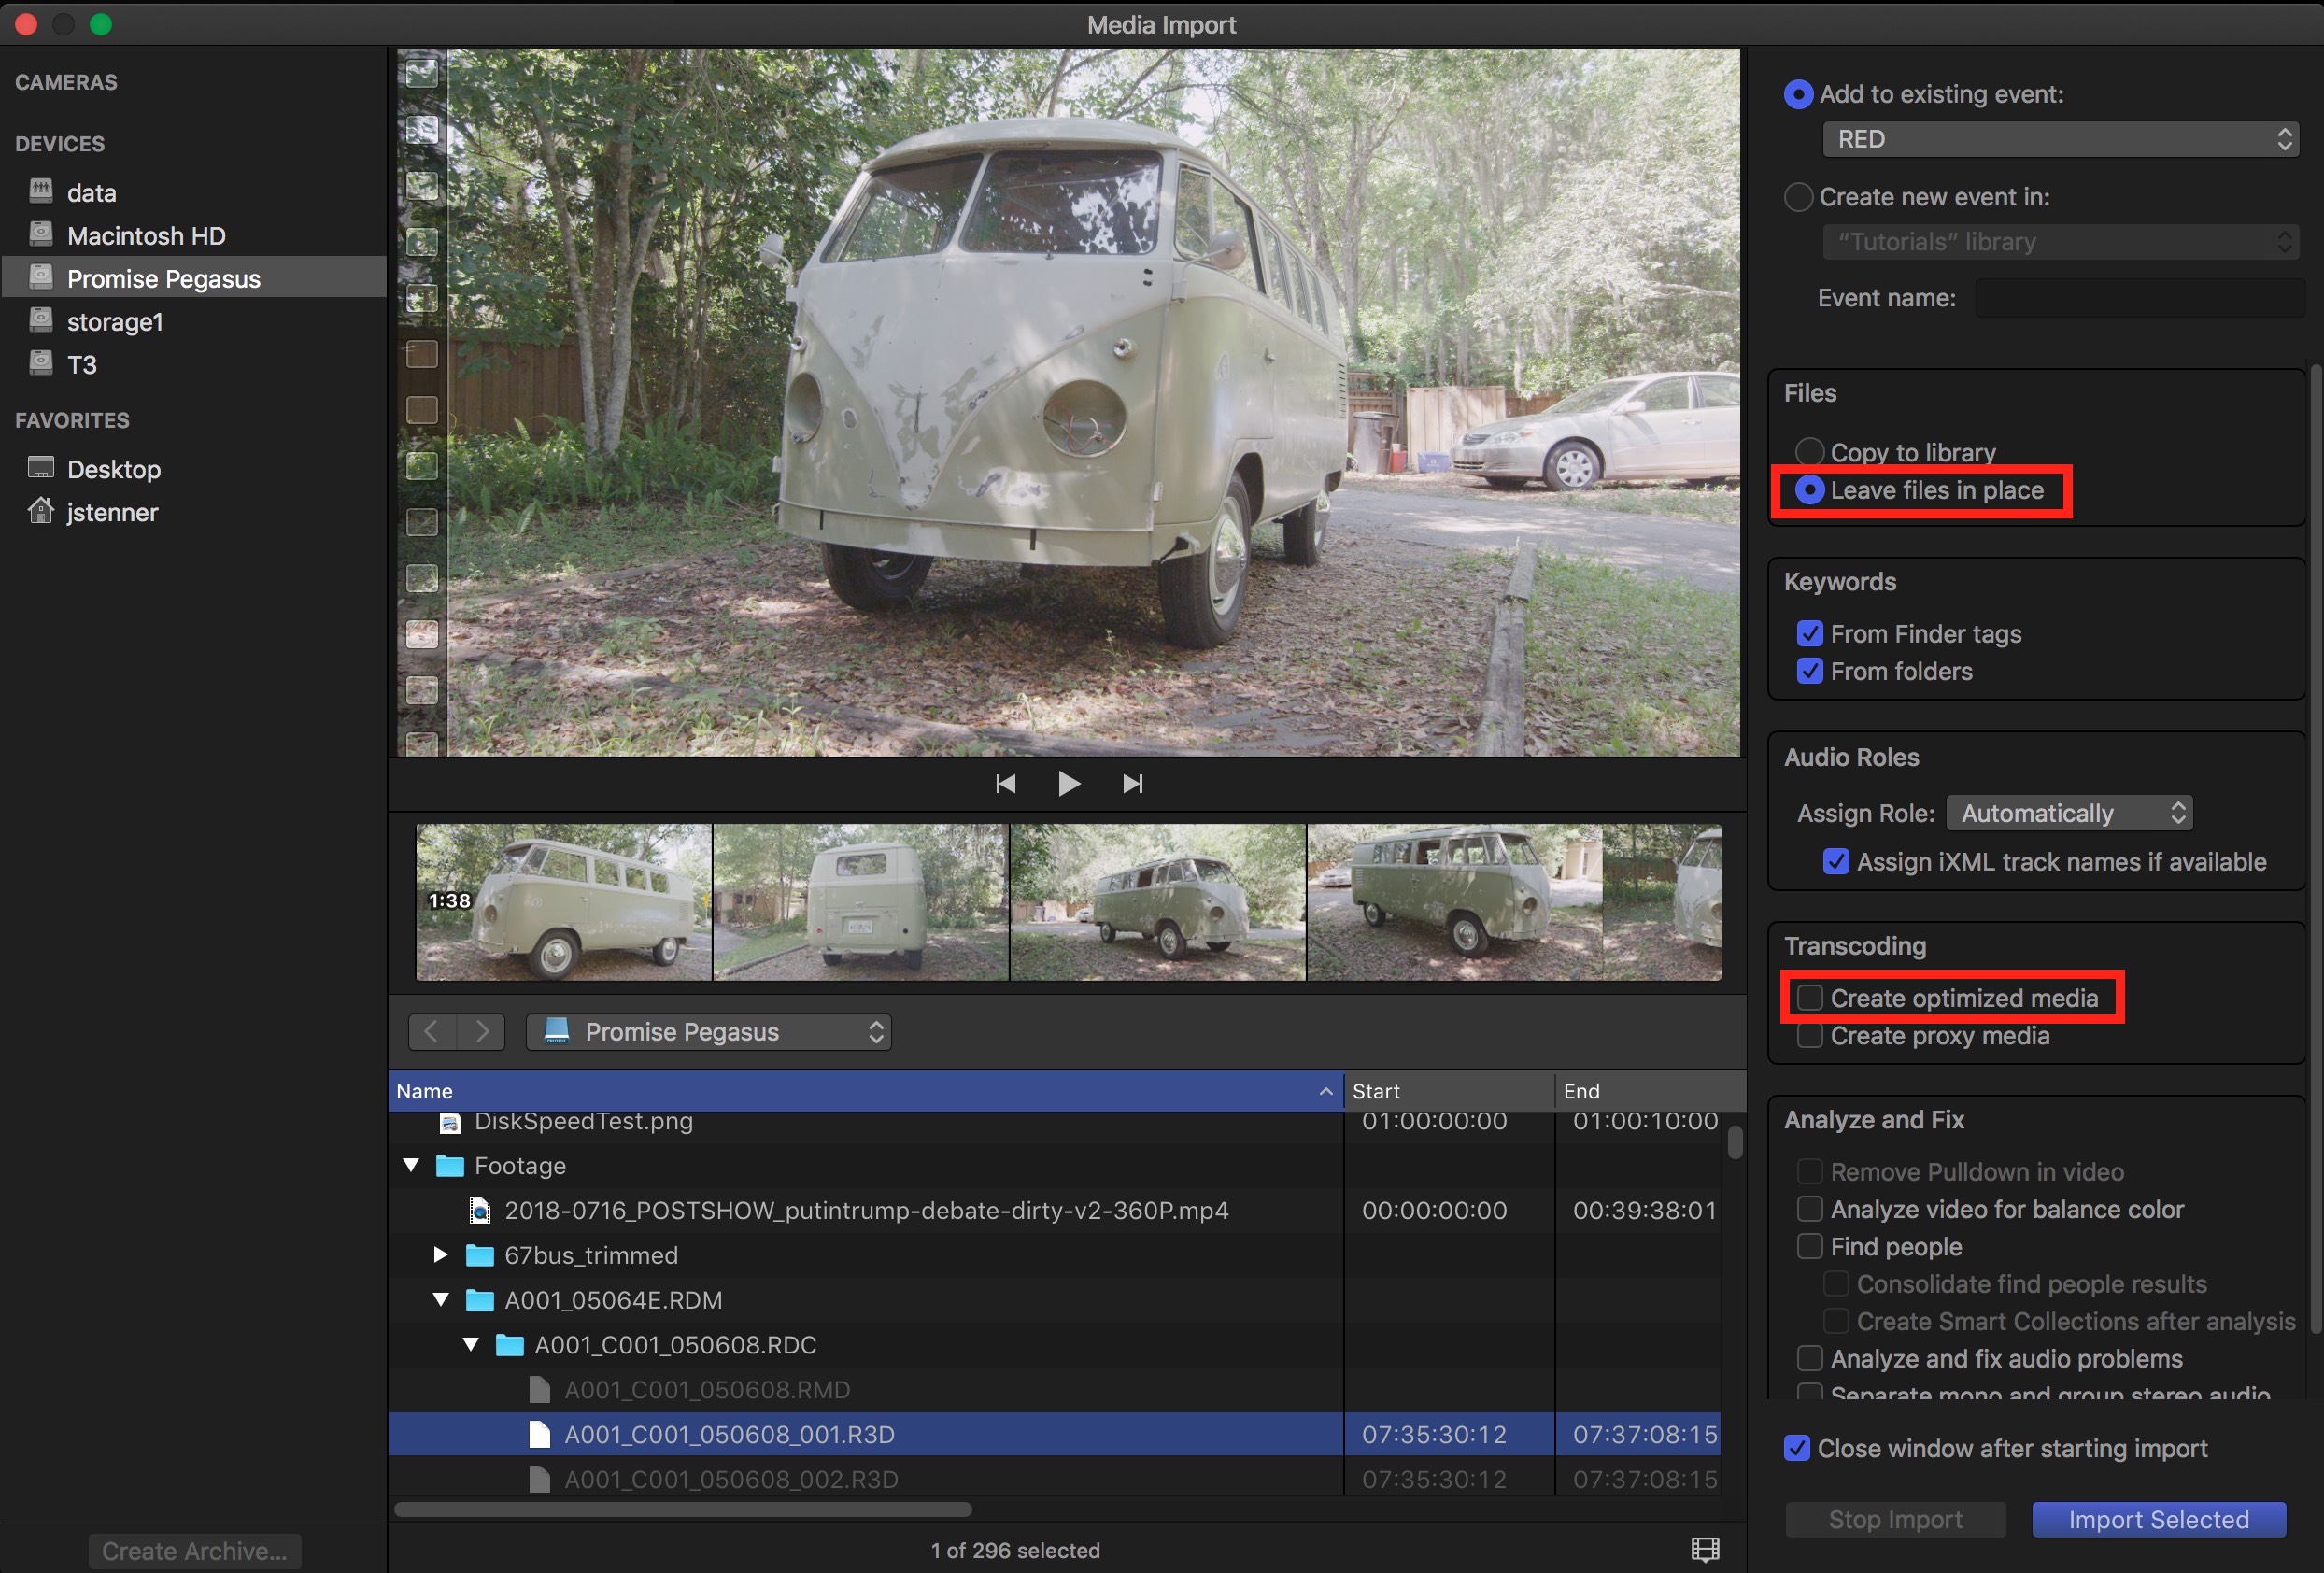2324x1573 pixels.
Task: Open the Assign Role Automatically dropdown
Action: (2068, 812)
